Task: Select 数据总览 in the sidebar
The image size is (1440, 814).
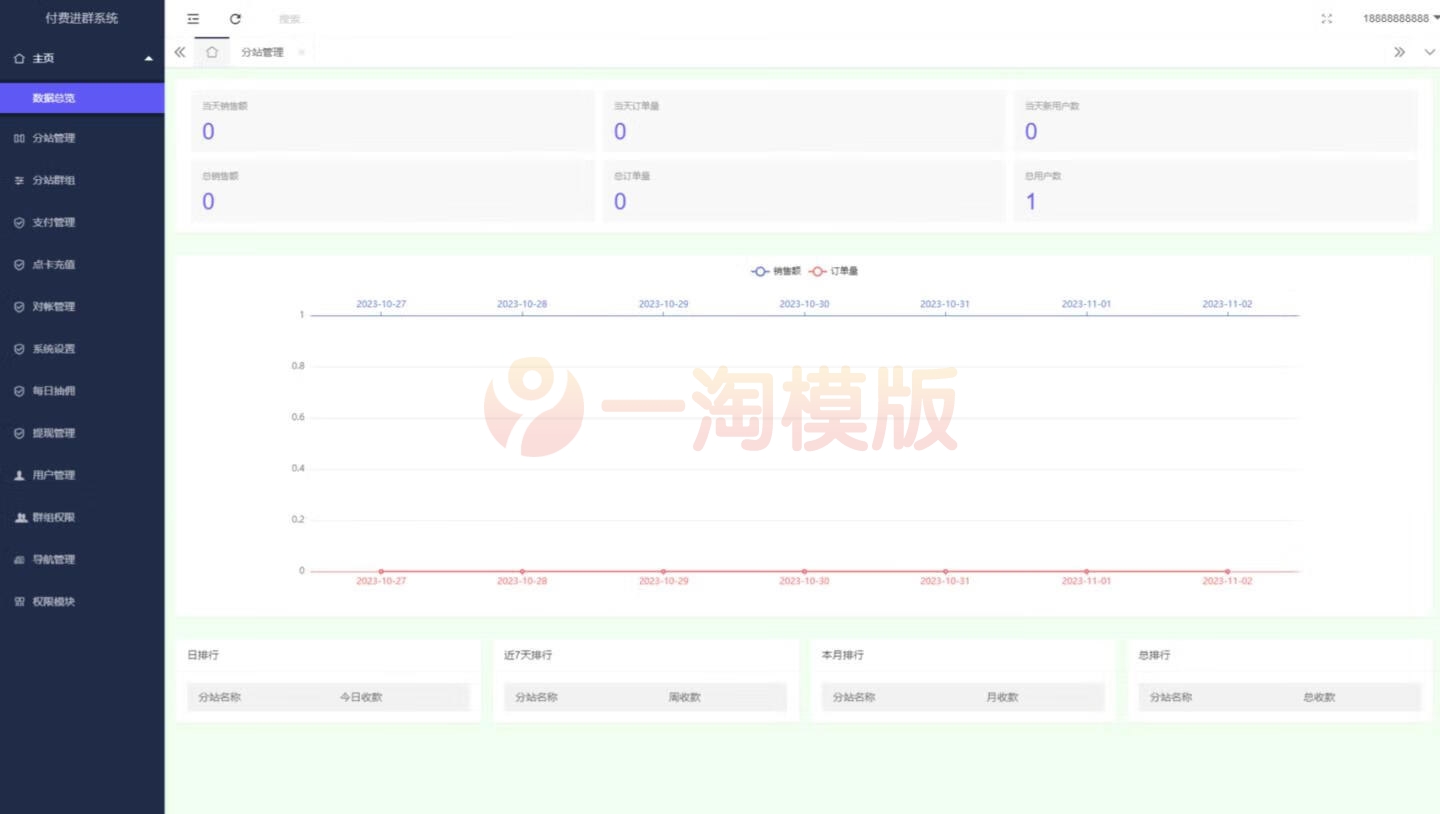Action: coord(82,98)
